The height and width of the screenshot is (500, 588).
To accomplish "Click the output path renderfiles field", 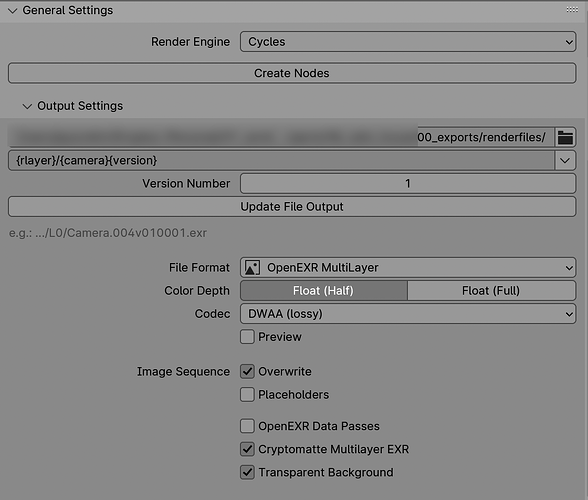I will pyautogui.click(x=281, y=137).
